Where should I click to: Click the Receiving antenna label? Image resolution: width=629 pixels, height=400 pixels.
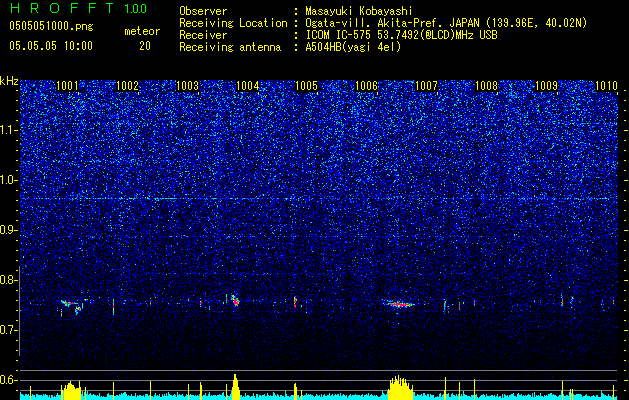pyautogui.click(x=230, y=47)
